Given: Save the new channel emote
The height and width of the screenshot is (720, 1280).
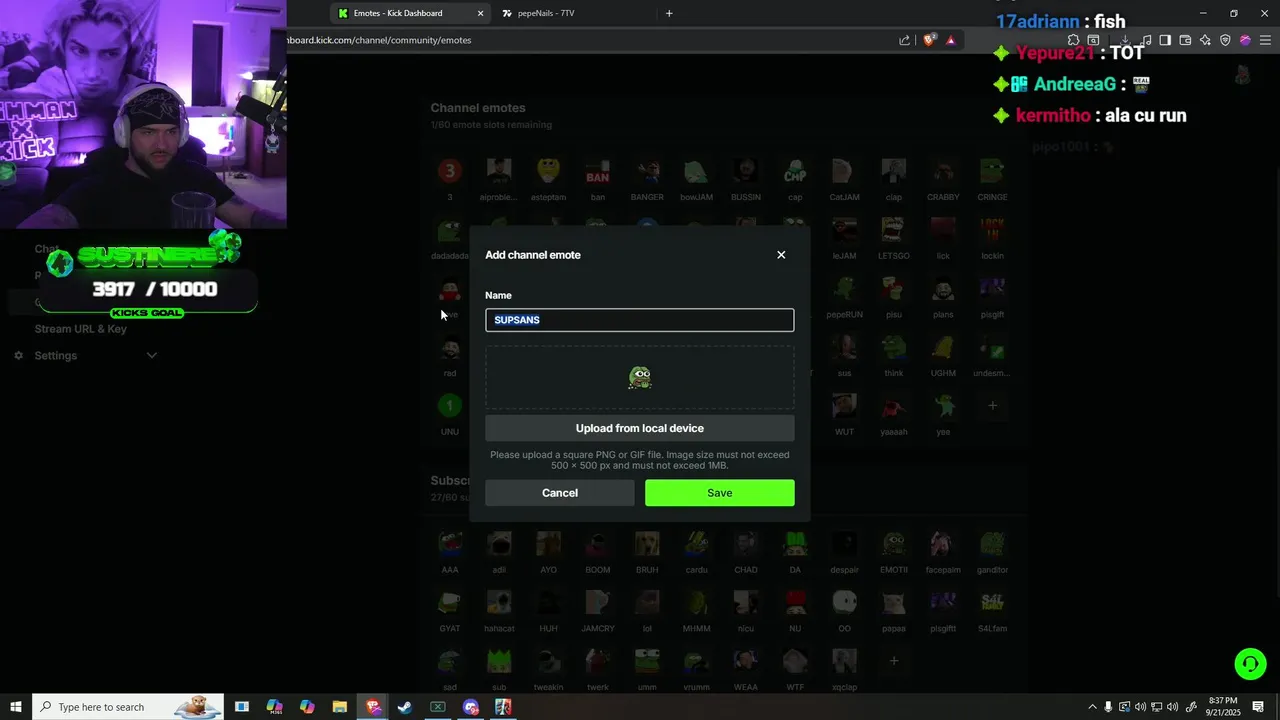Looking at the screenshot, I should point(720,493).
